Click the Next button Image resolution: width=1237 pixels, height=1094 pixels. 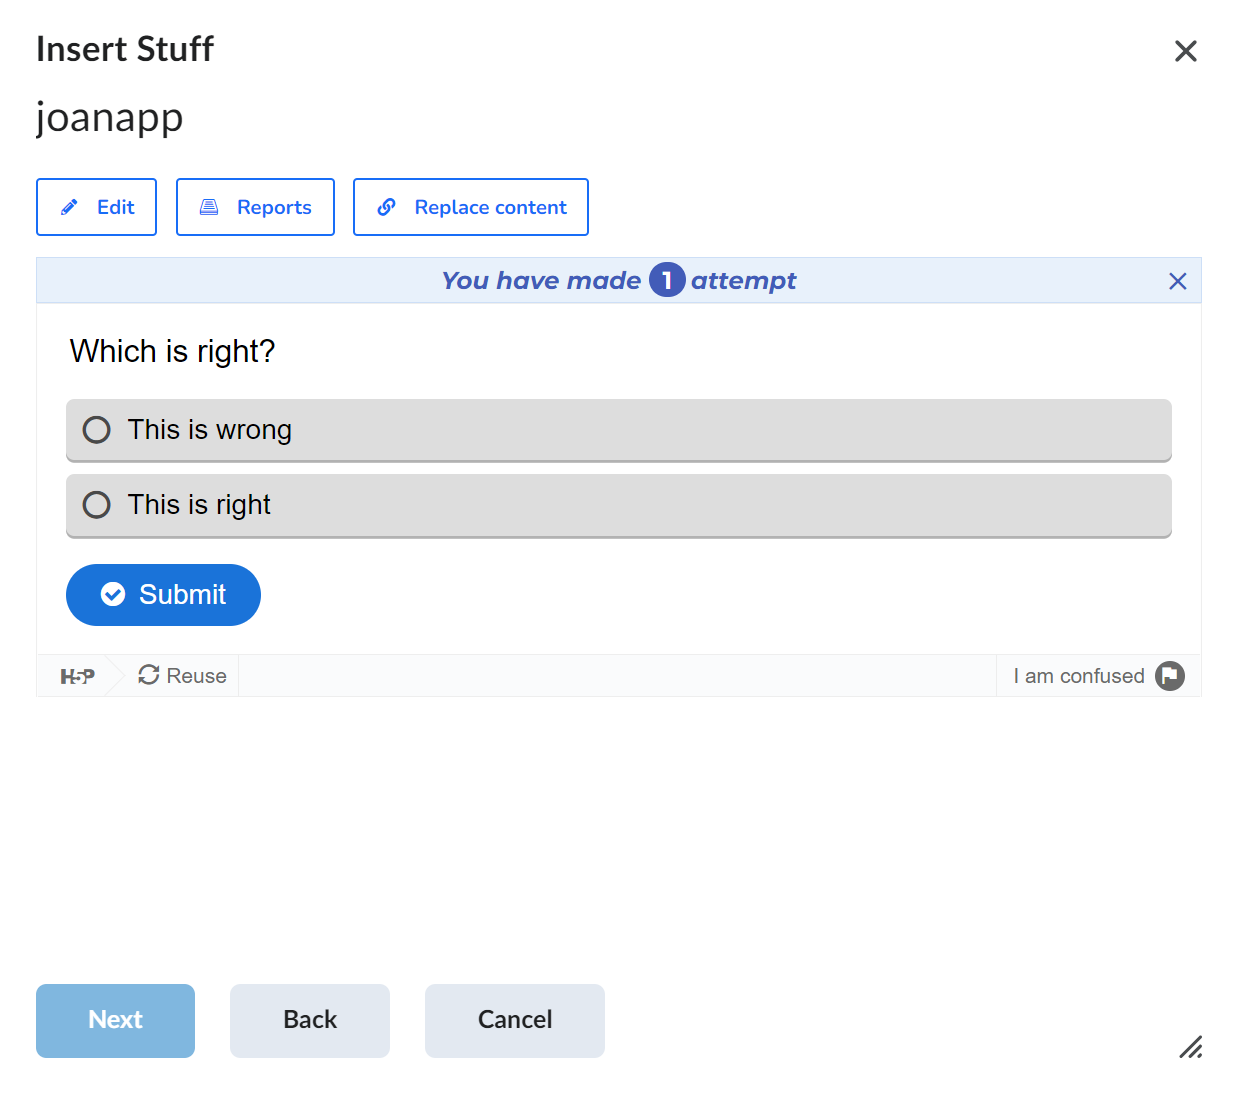(x=115, y=1021)
